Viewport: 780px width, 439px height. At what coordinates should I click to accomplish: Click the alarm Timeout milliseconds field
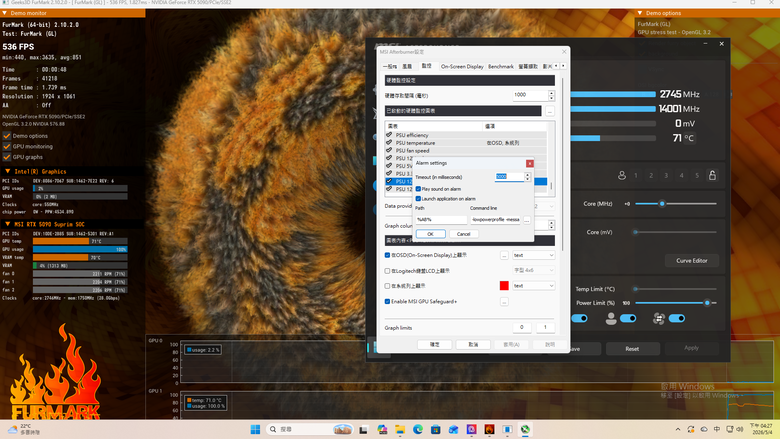click(x=509, y=176)
